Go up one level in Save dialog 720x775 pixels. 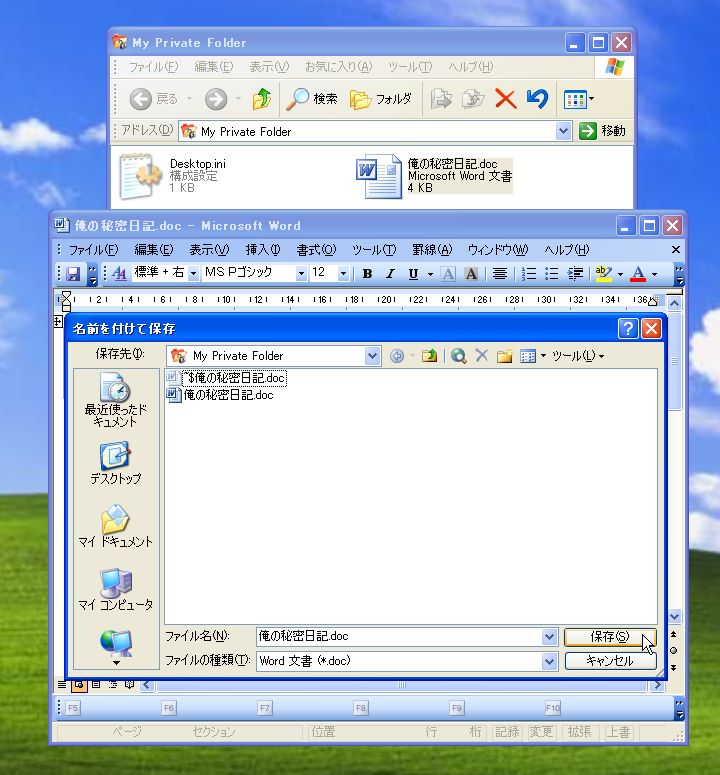tap(429, 356)
